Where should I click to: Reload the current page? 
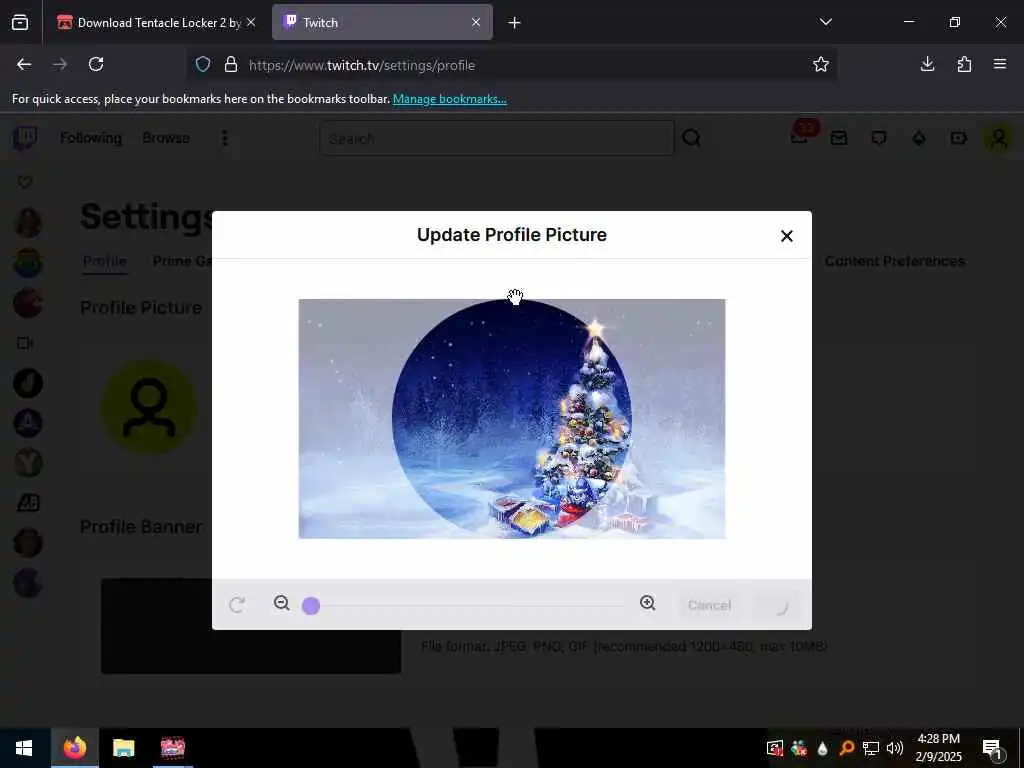pyautogui.click(x=96, y=65)
